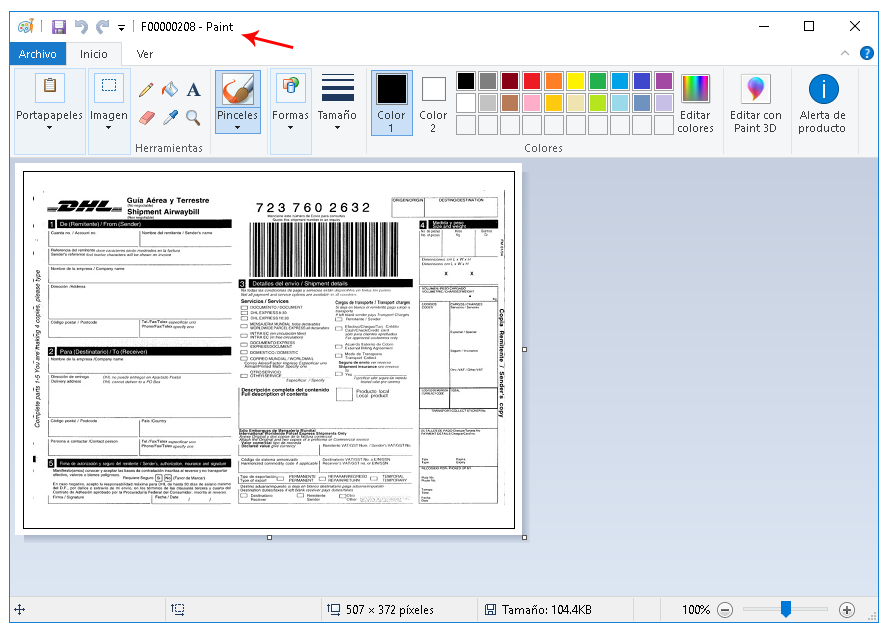Open the Formas shapes icon
This screenshot has width=886, height=628.
tap(290, 86)
